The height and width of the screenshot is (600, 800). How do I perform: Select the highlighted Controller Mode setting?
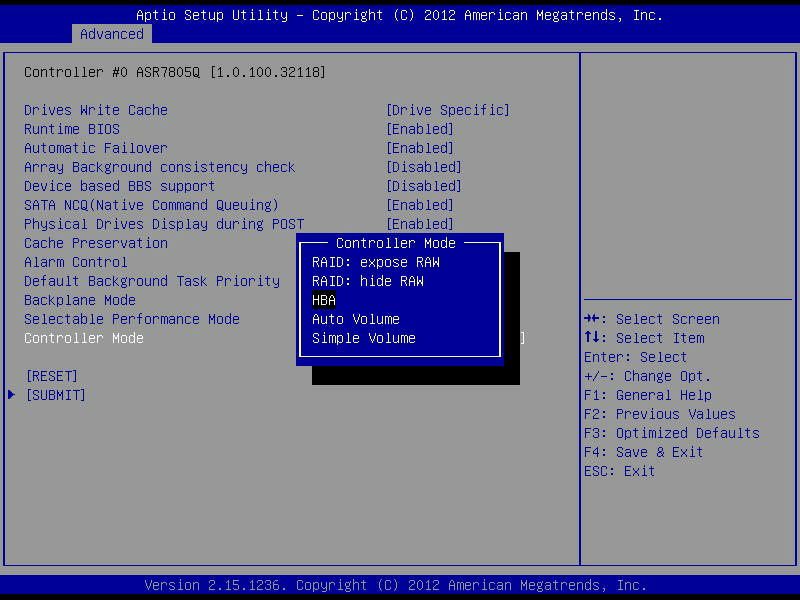tap(84, 338)
